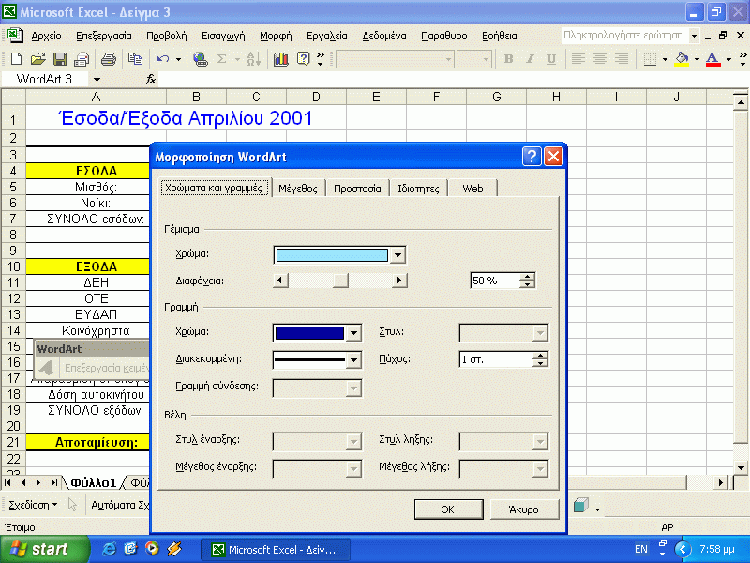Viewport: 750px width, 563px height.
Task: Open the Σχεδίαση drawing menu
Action: [x=33, y=505]
